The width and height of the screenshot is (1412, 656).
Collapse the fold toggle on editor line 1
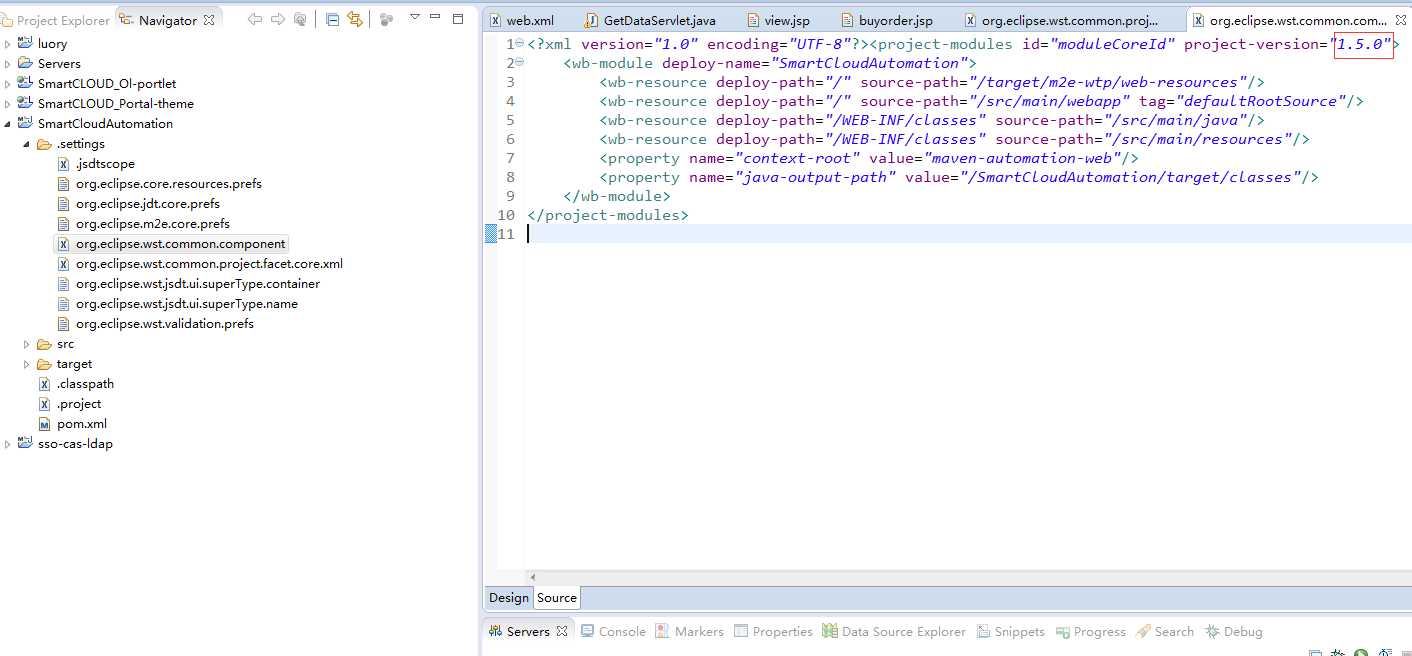click(519, 43)
